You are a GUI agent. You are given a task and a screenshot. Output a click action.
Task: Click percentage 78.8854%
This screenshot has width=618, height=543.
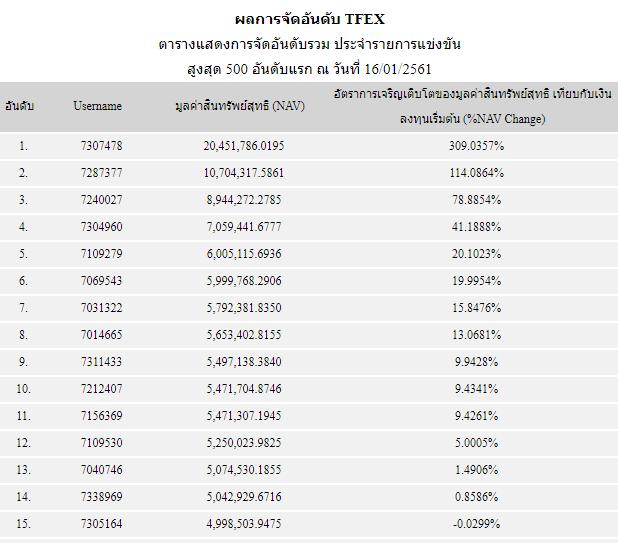(x=477, y=200)
